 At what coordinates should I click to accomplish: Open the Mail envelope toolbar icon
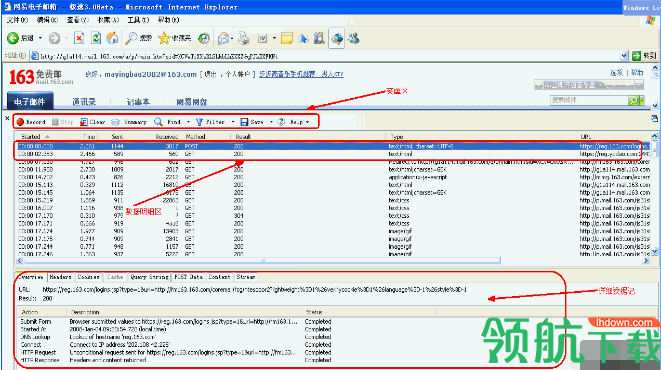[x=223, y=38]
